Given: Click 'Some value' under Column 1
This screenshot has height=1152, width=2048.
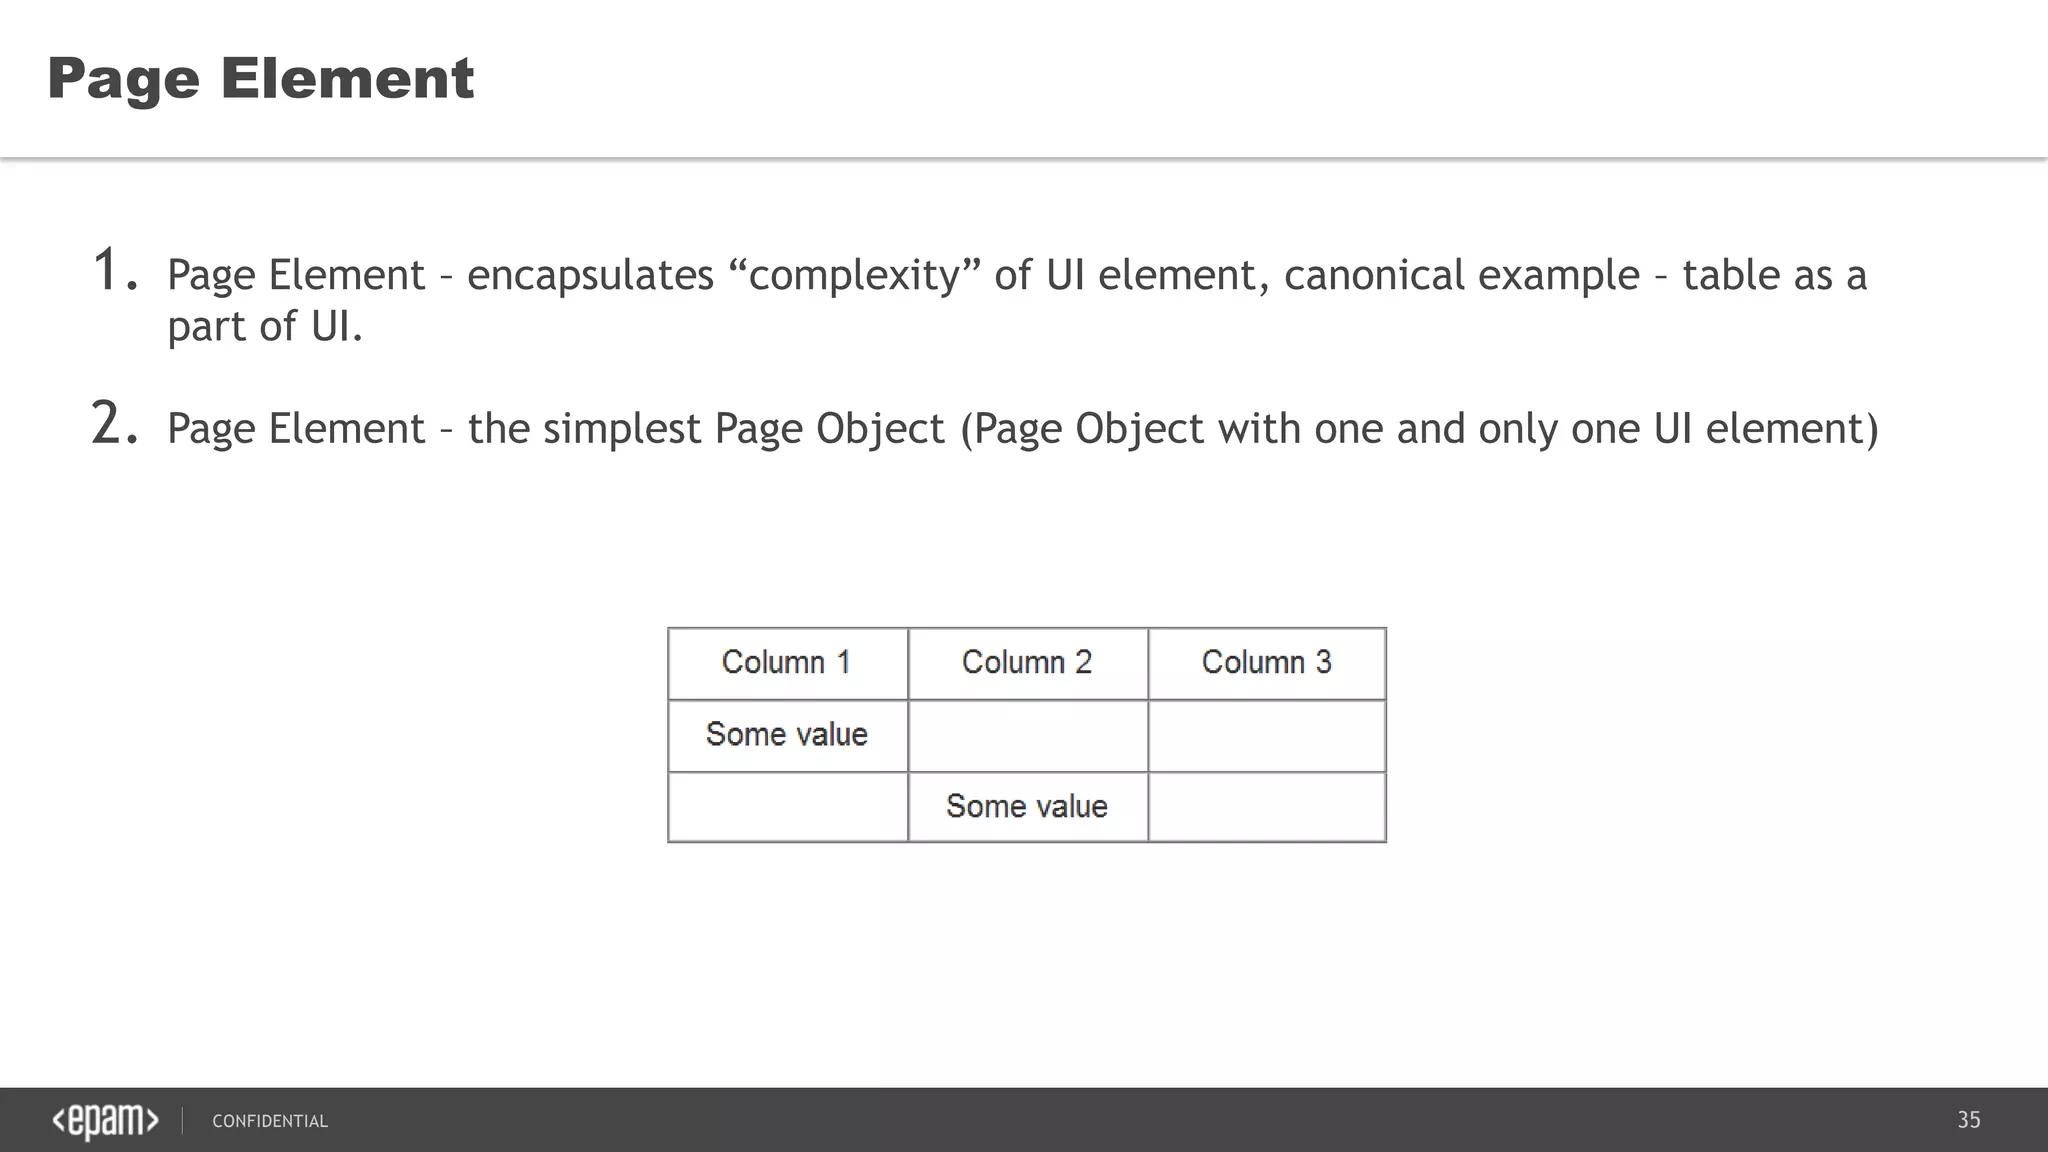Looking at the screenshot, I should point(787,735).
